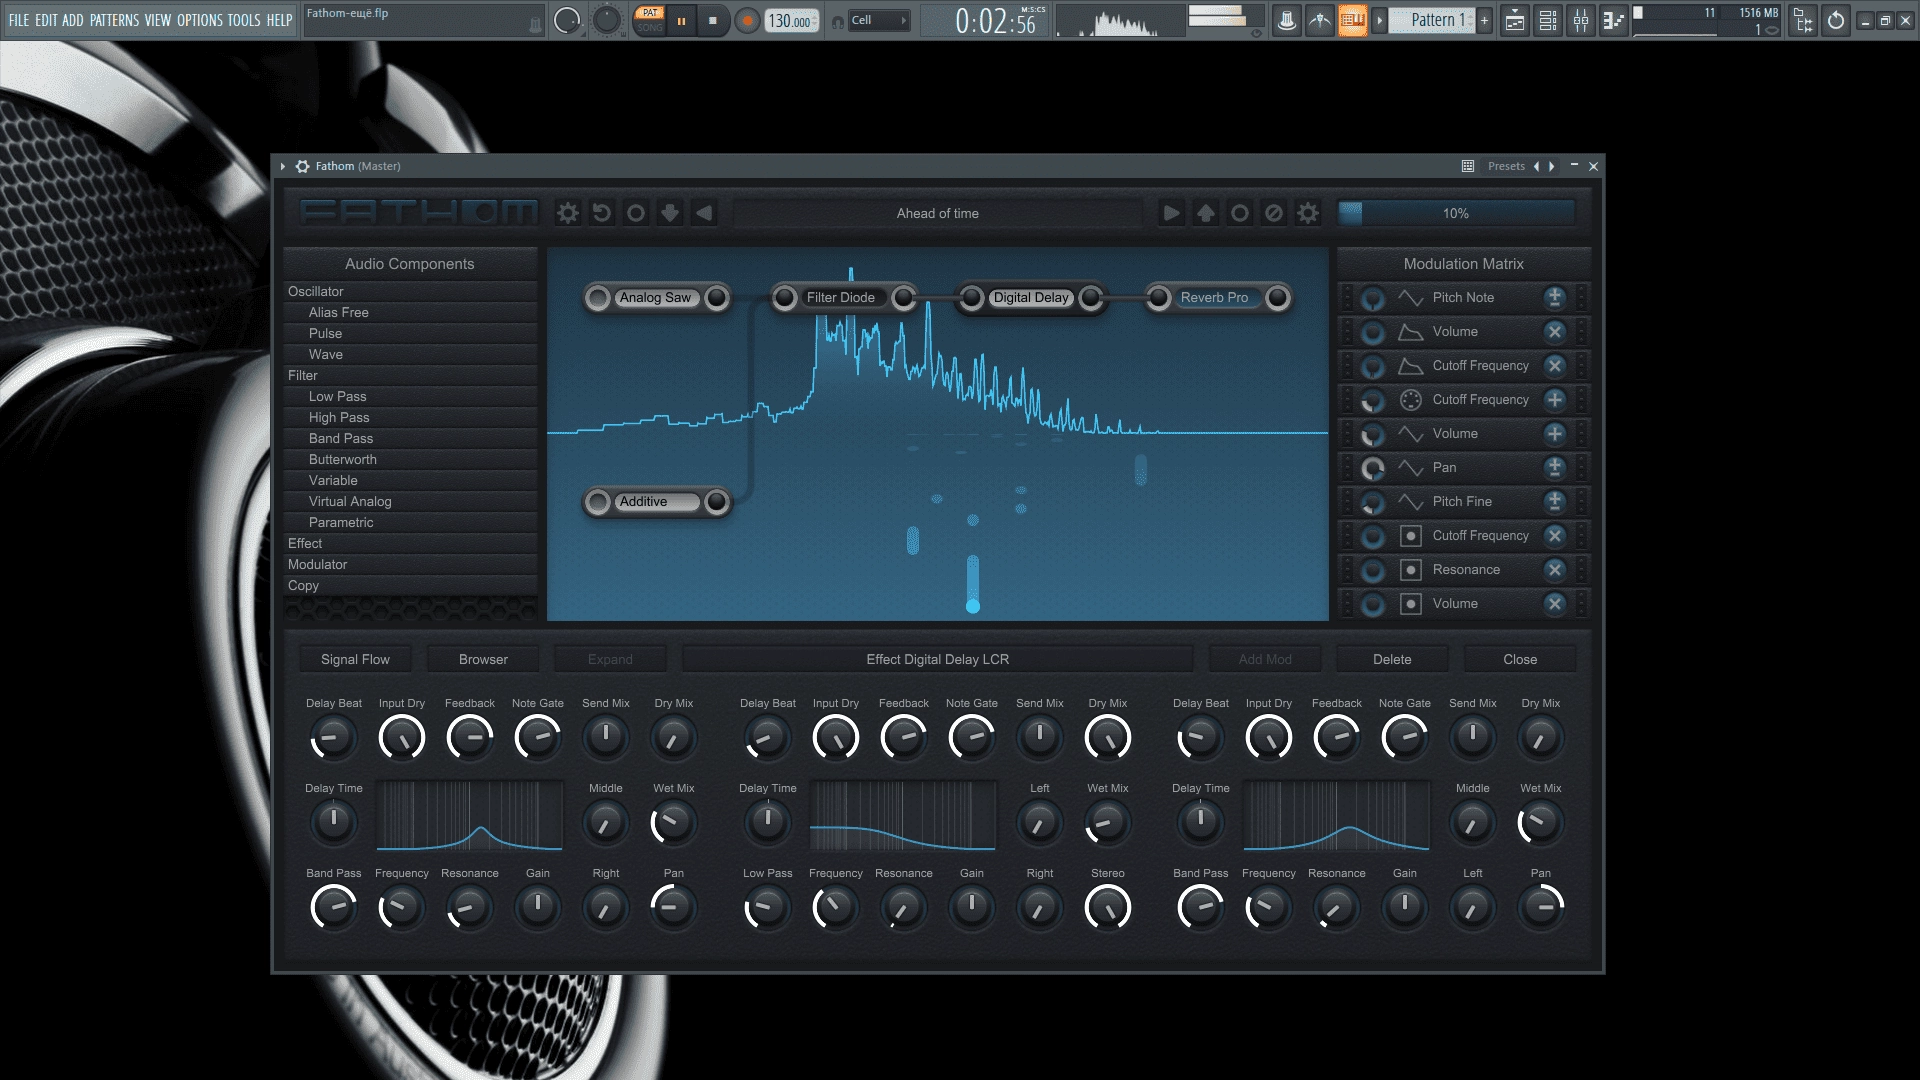
Task: Click the first Delay Beat knob
Action: click(333, 738)
